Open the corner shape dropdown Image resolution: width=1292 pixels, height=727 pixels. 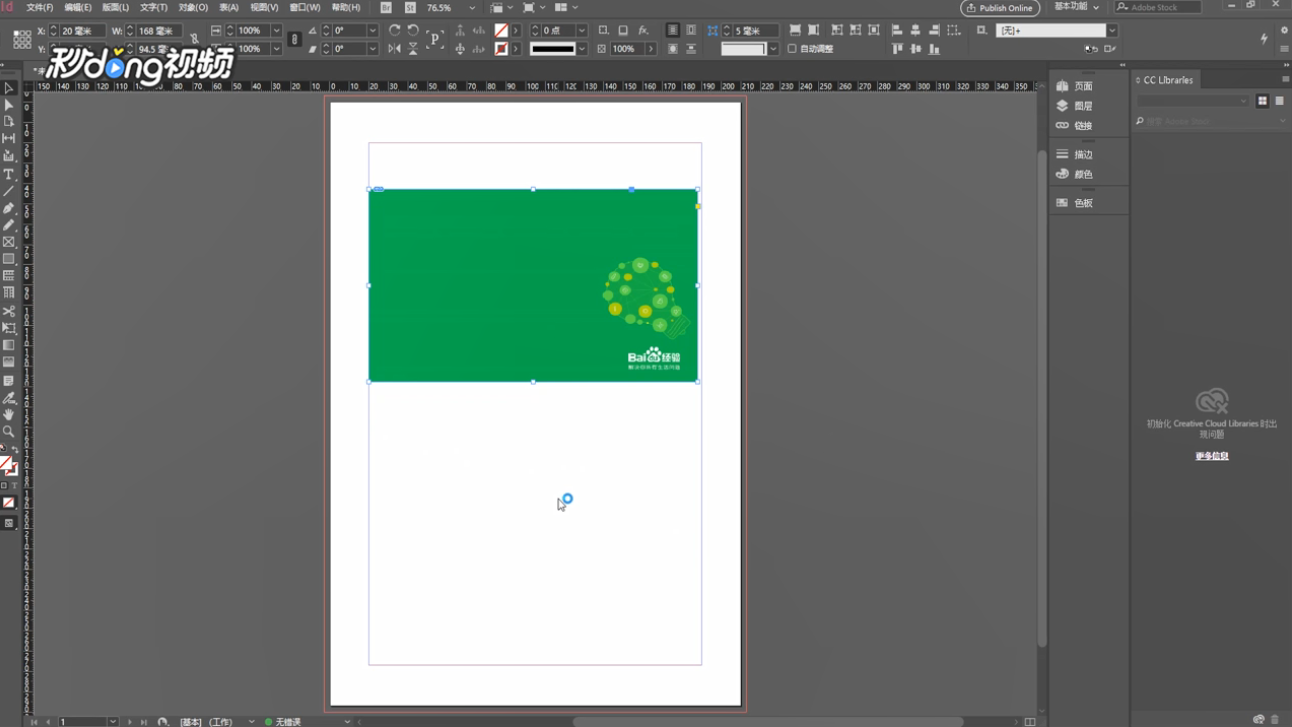point(773,48)
